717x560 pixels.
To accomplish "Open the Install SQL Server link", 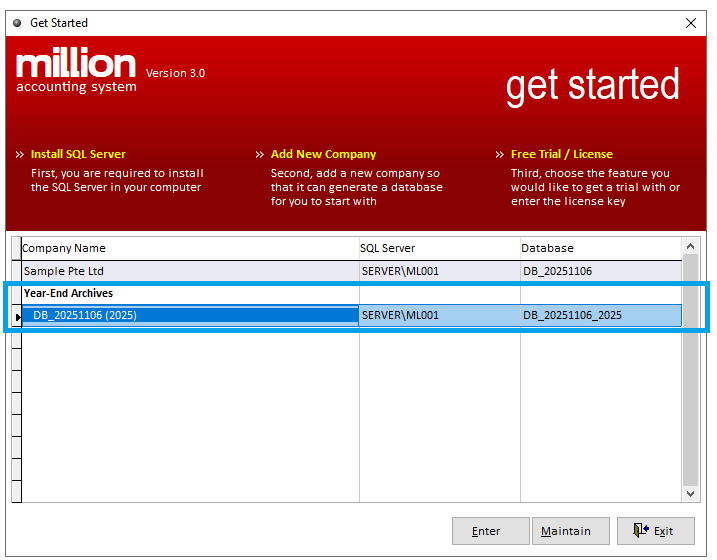I will [x=78, y=154].
